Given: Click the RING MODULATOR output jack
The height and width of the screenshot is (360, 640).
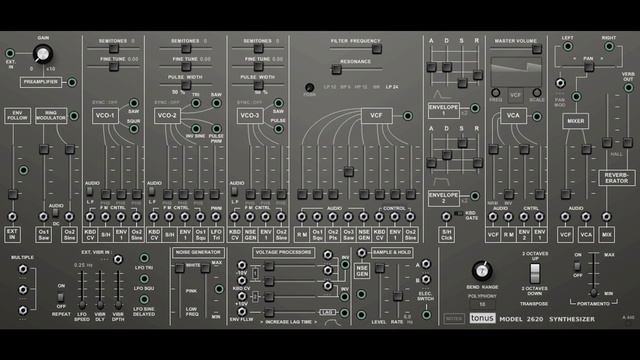Looking at the screenshot, I should (74, 116).
